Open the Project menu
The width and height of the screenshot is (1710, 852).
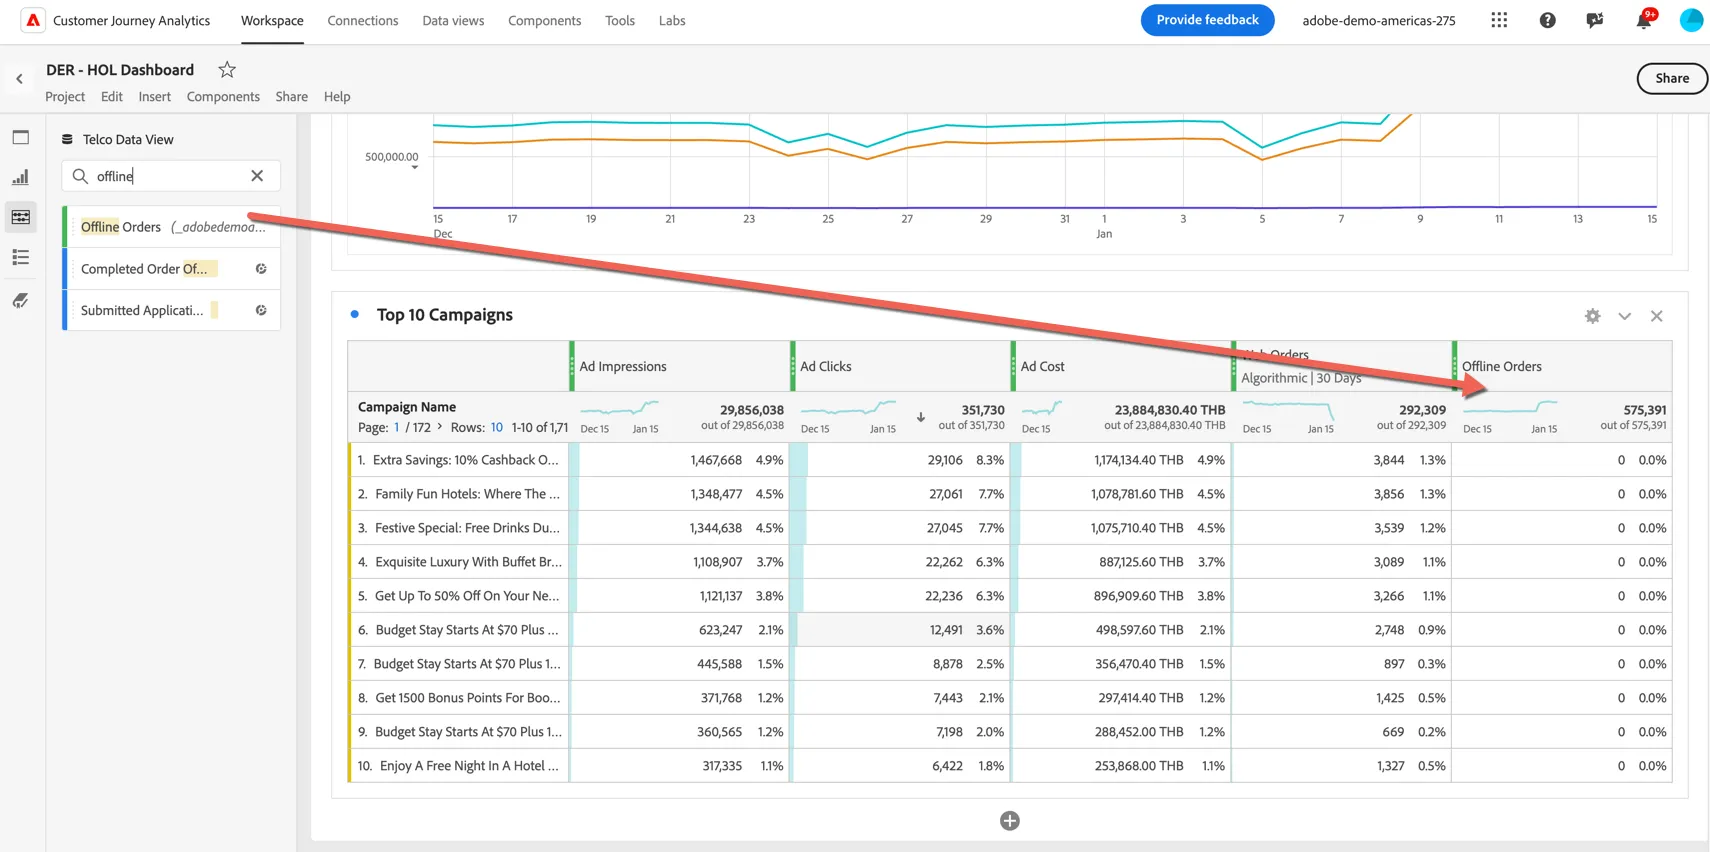click(x=65, y=96)
